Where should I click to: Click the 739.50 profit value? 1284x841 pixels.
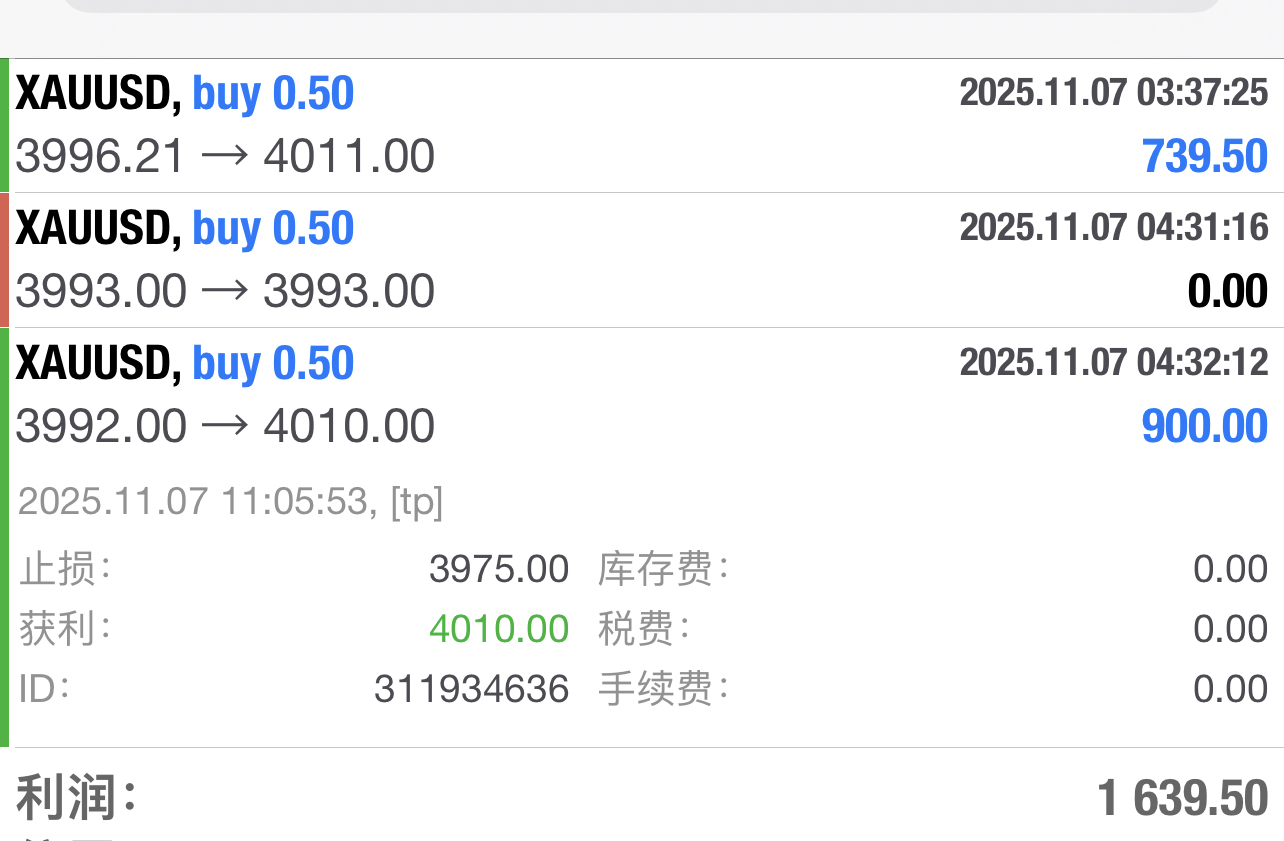pos(1204,157)
